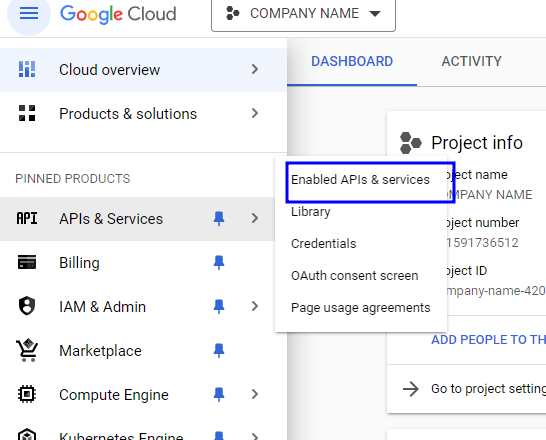
Task: Click the Project info hexagon icon
Action: tap(411, 143)
